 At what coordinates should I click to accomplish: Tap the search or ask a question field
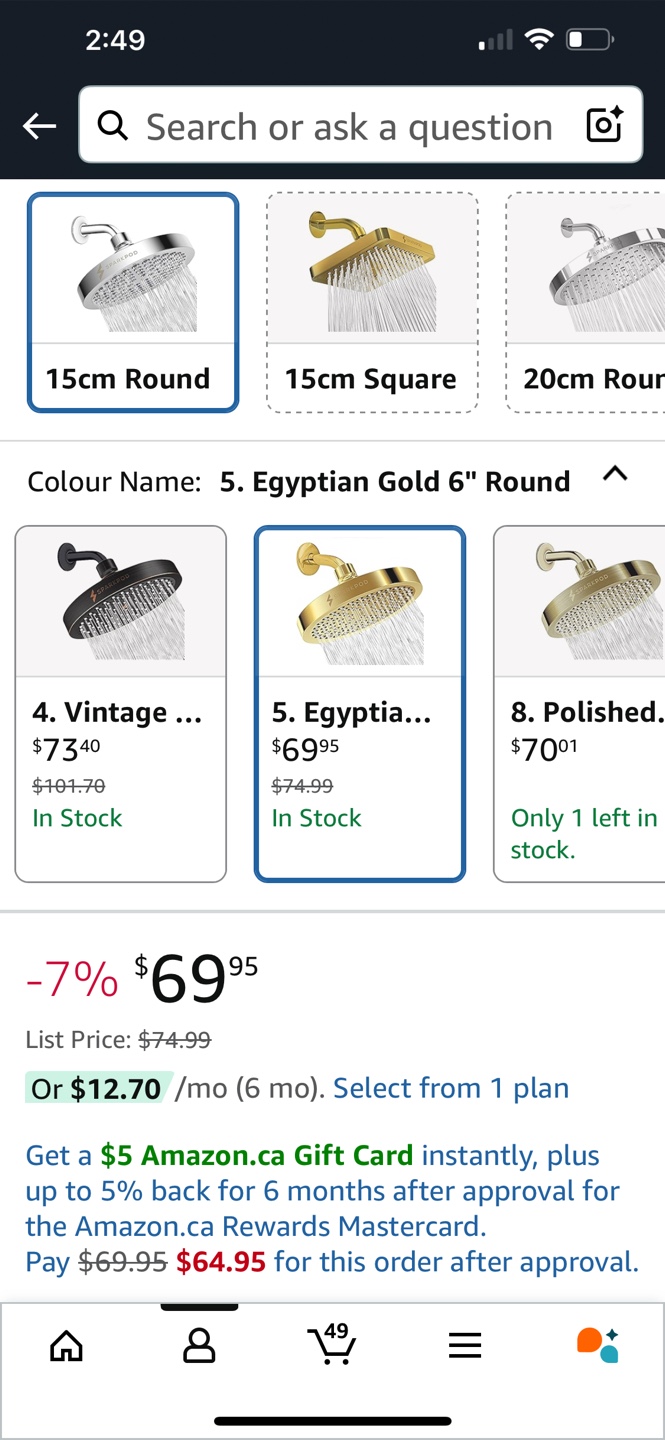350,127
